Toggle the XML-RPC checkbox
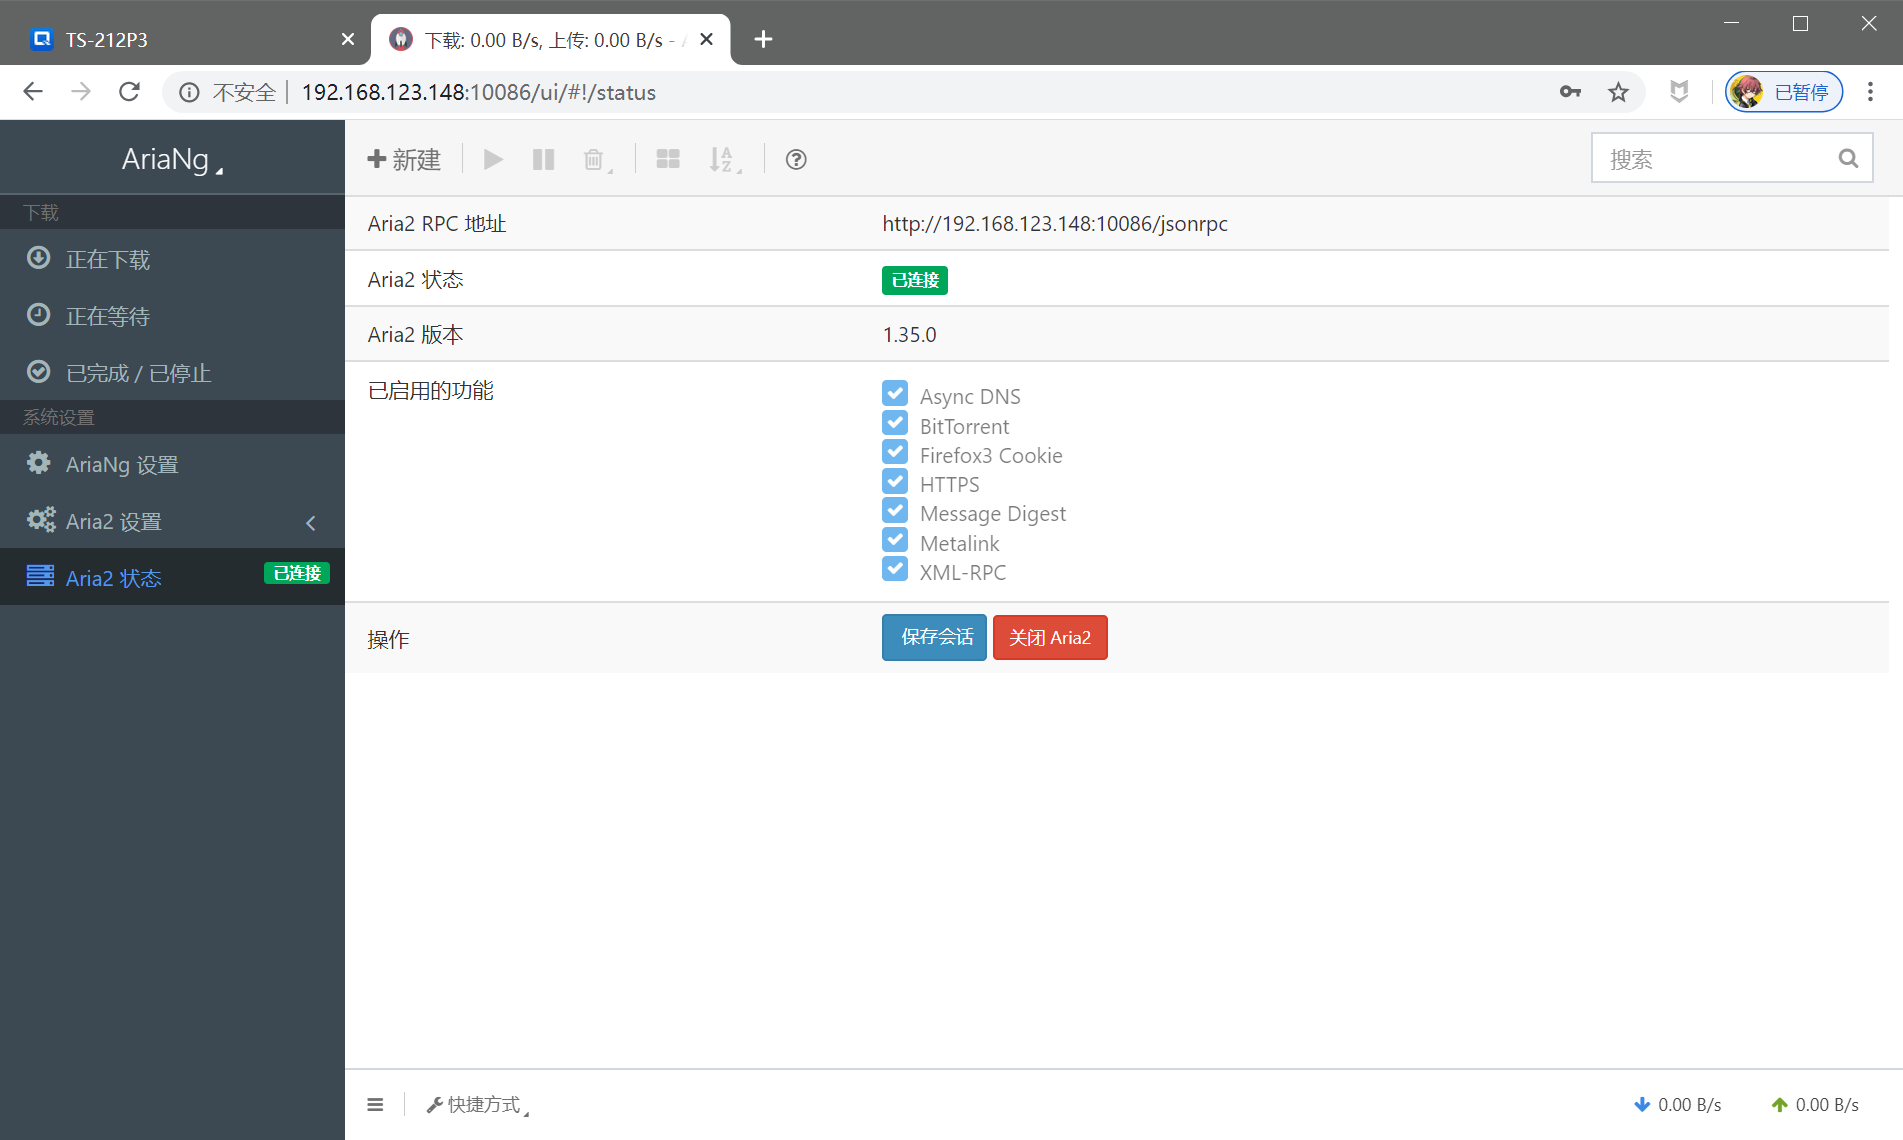The height and width of the screenshot is (1140, 1903). coord(895,569)
